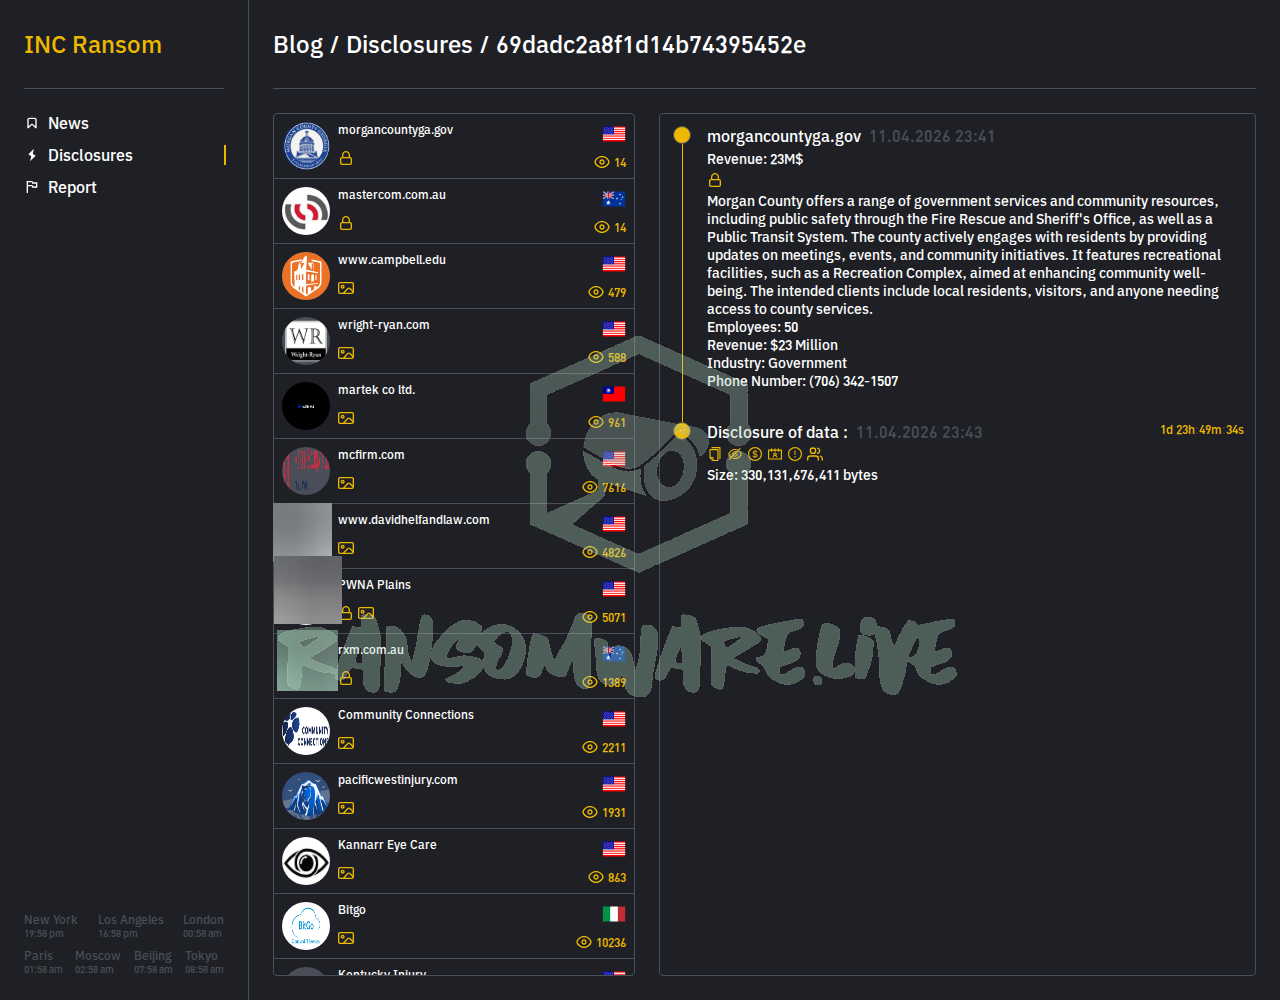Click the lock icon under morgancountyga.gov entry
The width and height of the screenshot is (1280, 1000).
click(346, 158)
